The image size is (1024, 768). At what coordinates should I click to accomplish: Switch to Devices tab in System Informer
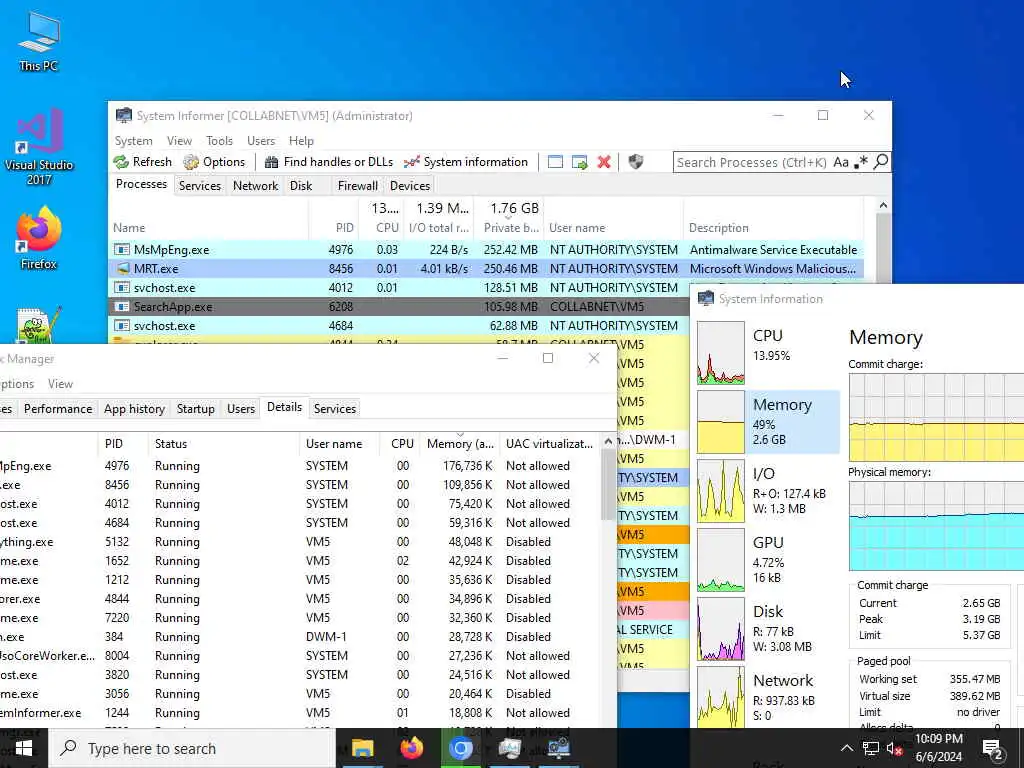click(x=409, y=185)
